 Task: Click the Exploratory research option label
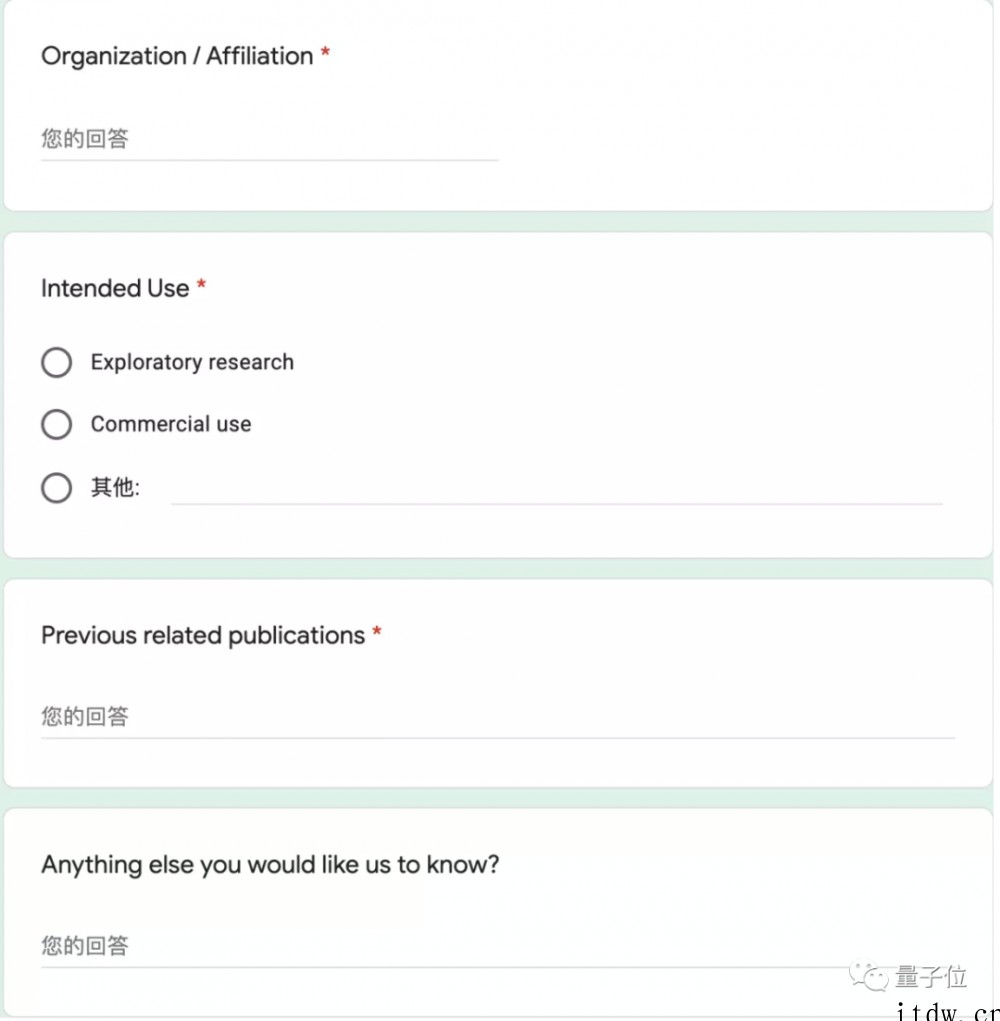tap(192, 362)
